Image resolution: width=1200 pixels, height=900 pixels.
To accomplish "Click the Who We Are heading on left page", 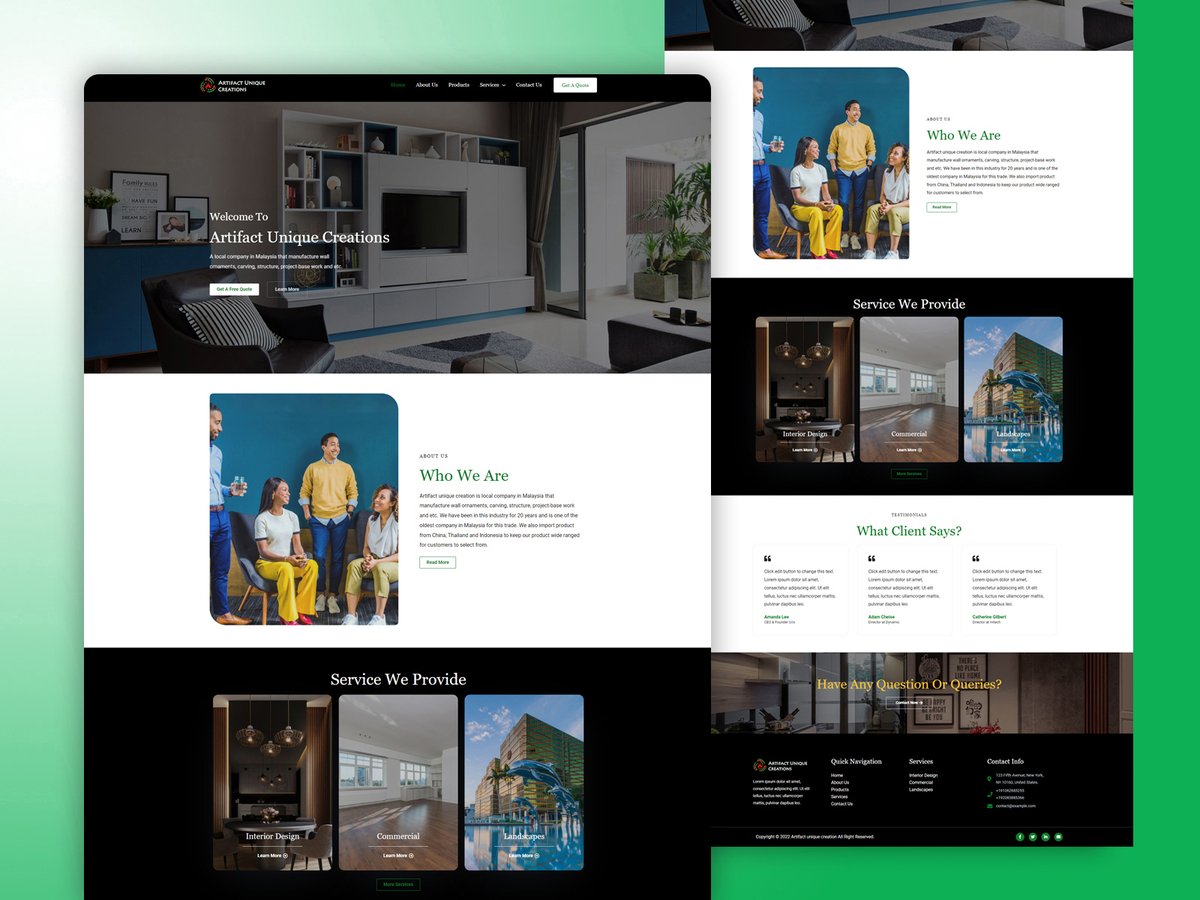I will (464, 476).
